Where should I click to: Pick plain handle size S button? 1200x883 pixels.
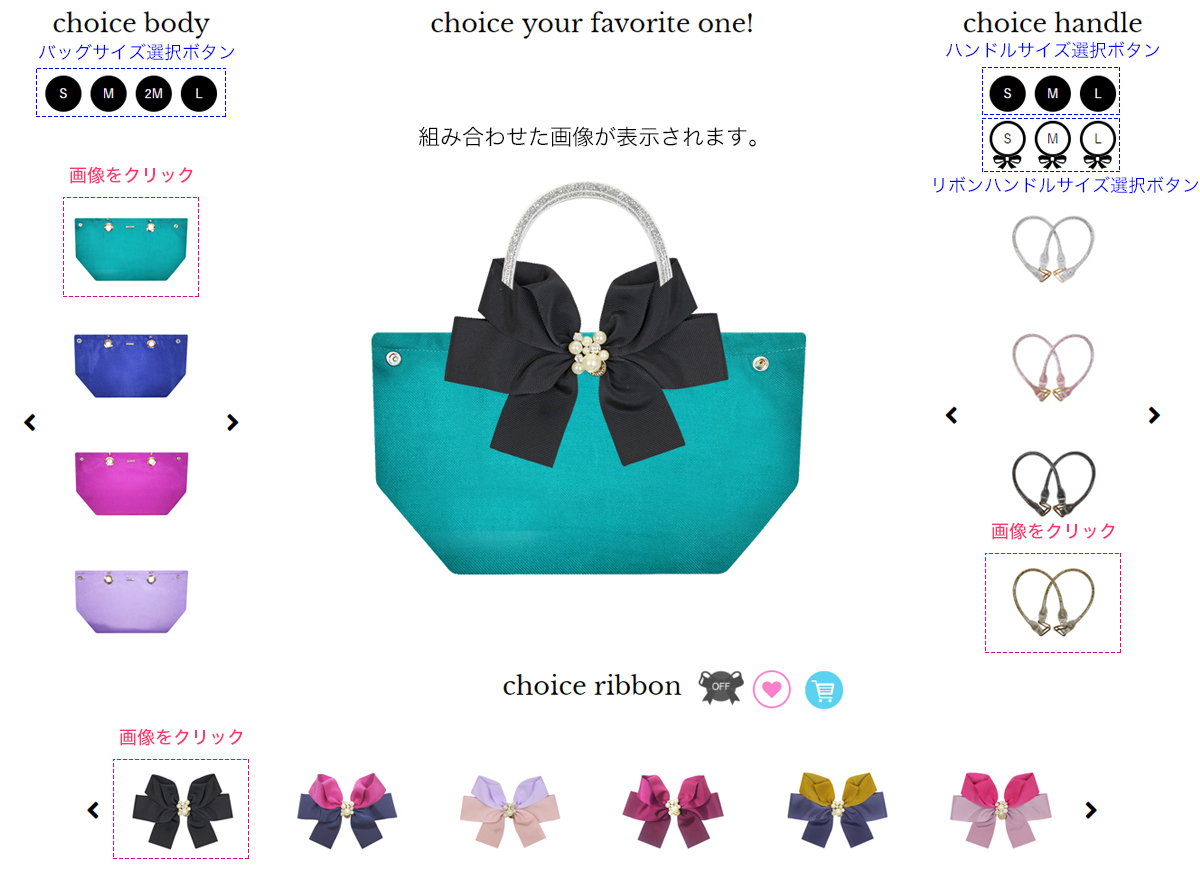(1007, 94)
